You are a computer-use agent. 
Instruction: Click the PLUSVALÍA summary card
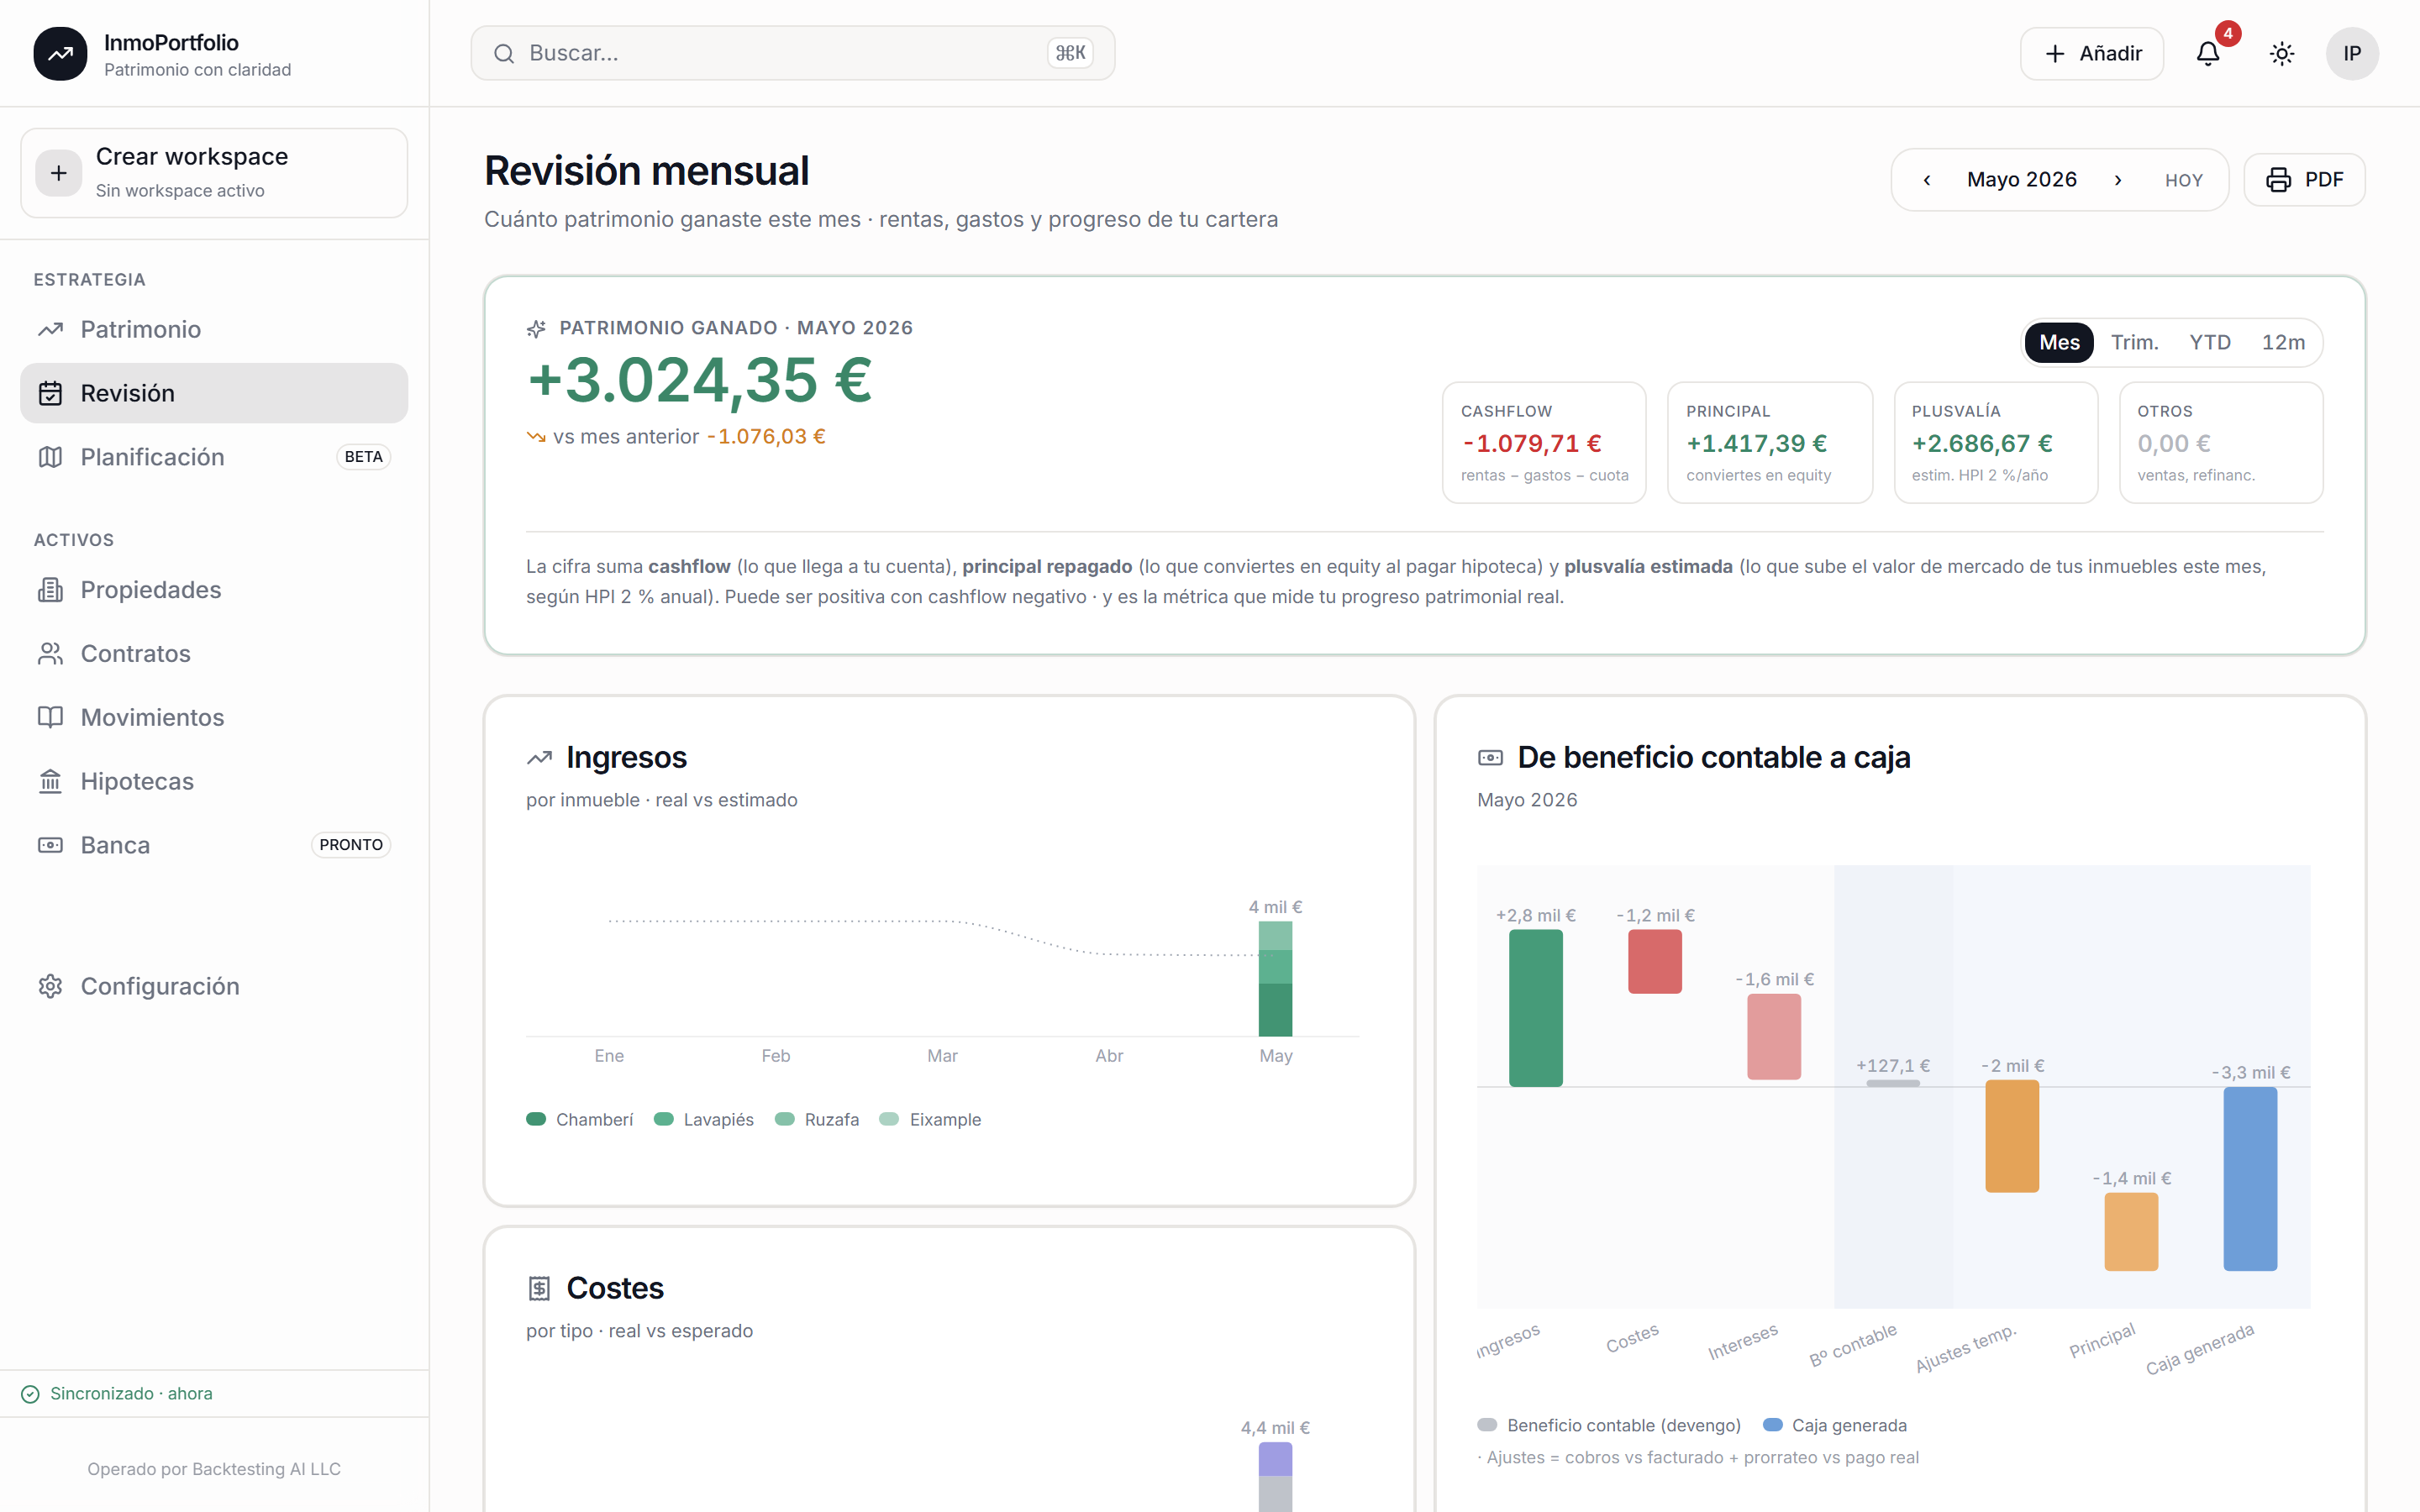(x=1995, y=443)
